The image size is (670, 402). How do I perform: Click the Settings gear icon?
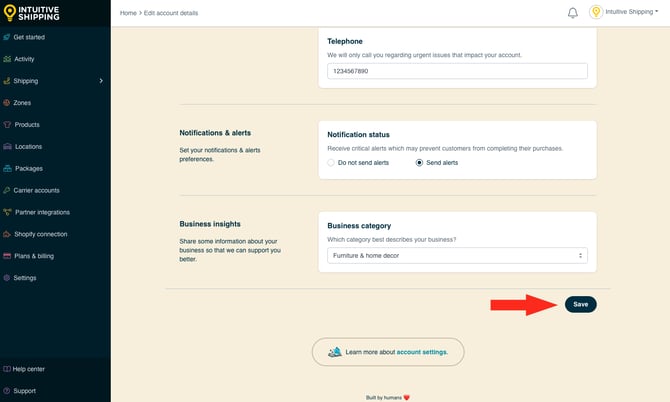tap(7, 278)
